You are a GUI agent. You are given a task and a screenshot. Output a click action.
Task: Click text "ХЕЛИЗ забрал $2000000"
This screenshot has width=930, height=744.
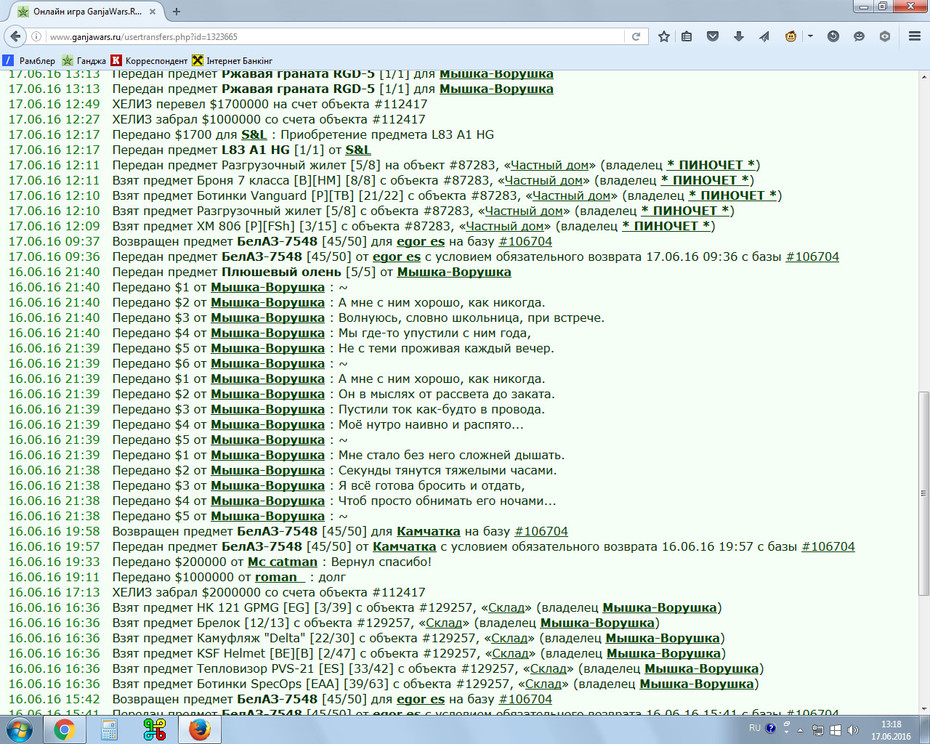tap(186, 593)
